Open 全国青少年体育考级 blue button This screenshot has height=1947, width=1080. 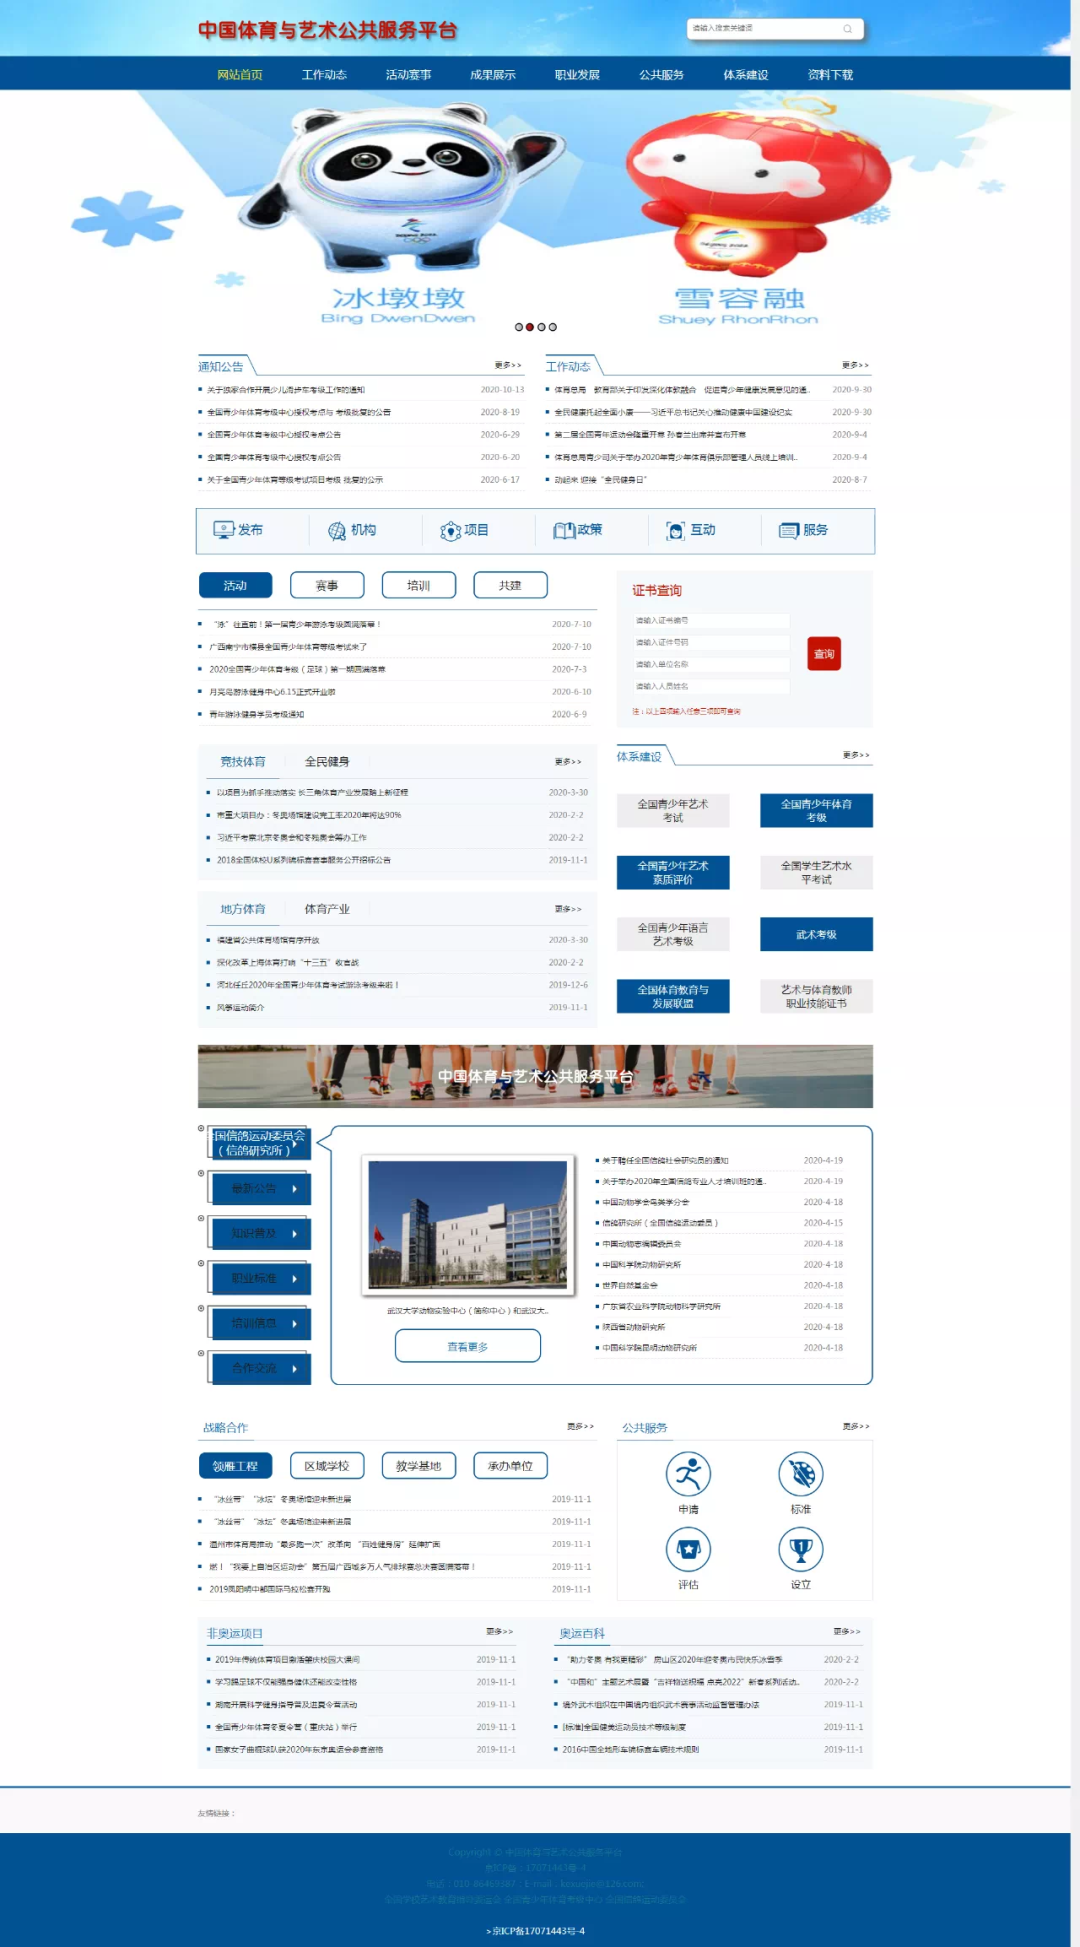tap(816, 810)
